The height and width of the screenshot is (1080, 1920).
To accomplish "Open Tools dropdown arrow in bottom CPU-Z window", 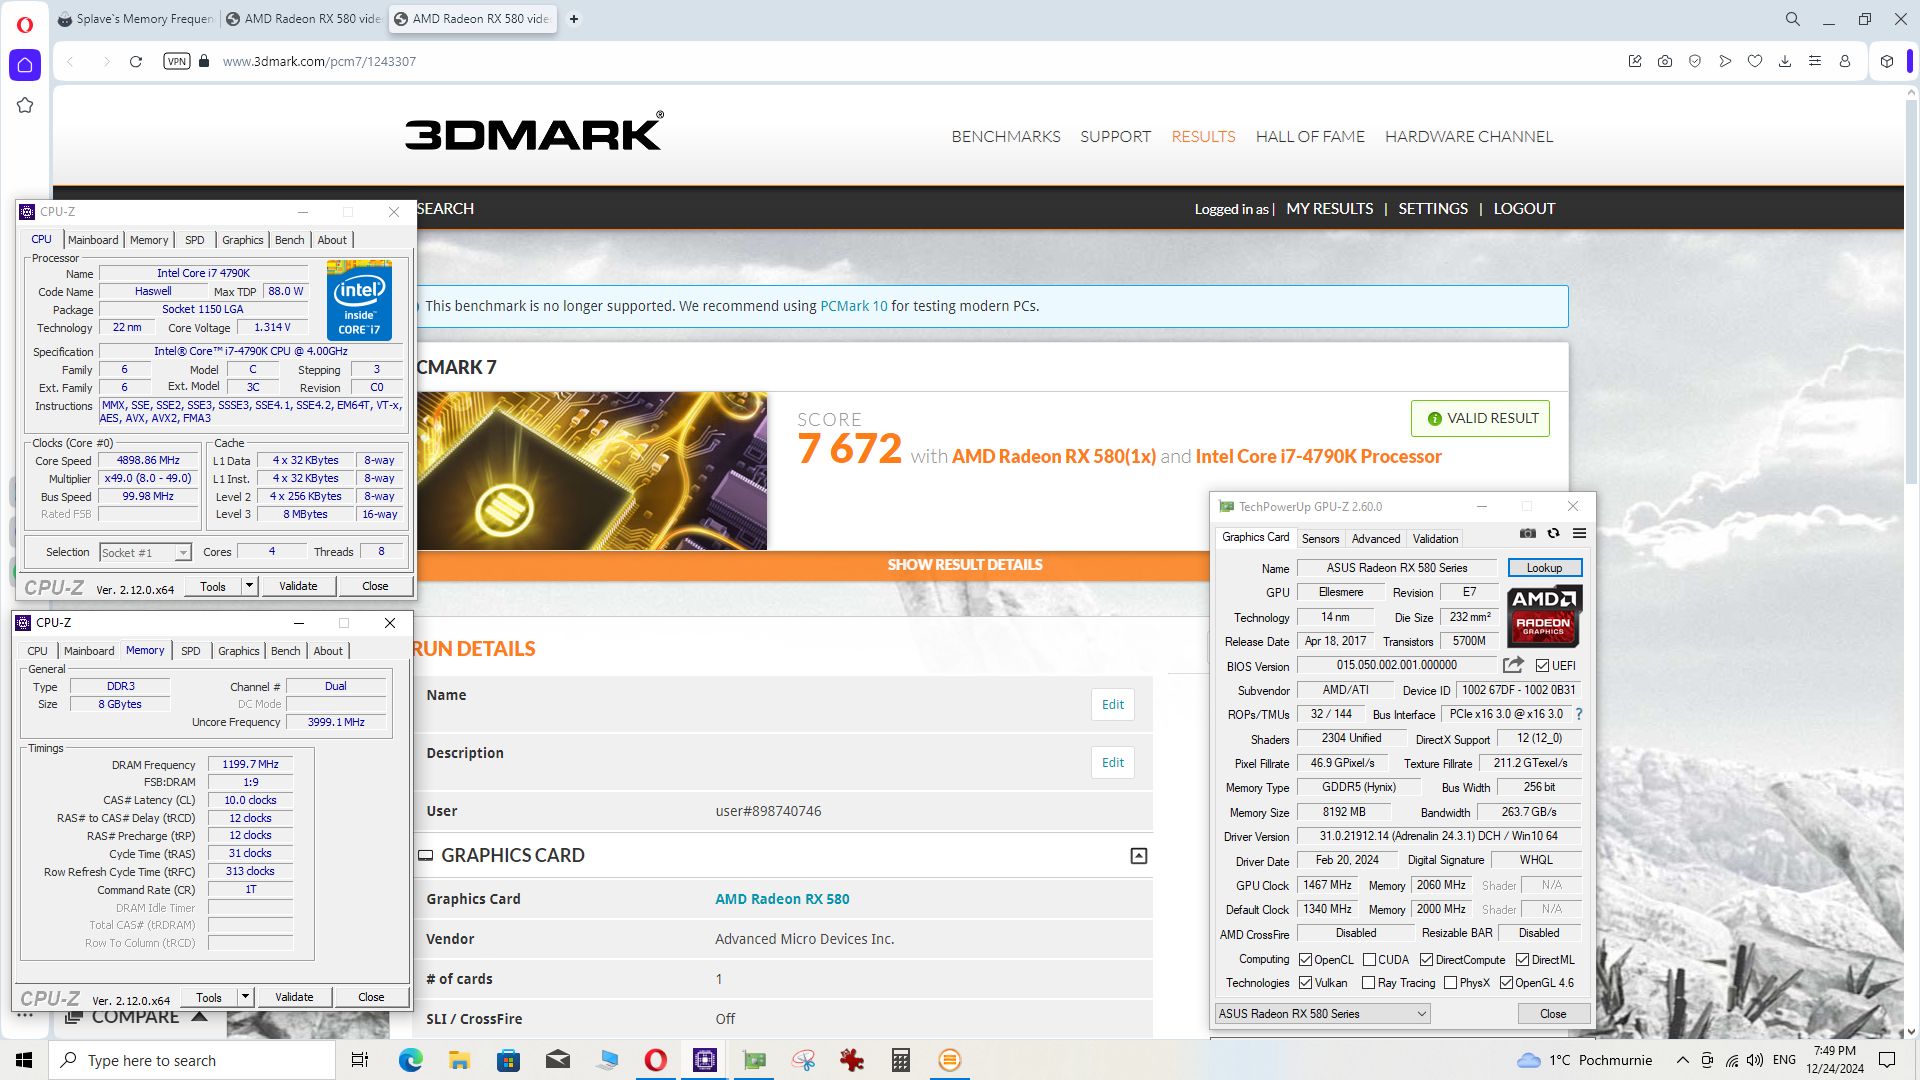I will pyautogui.click(x=245, y=997).
